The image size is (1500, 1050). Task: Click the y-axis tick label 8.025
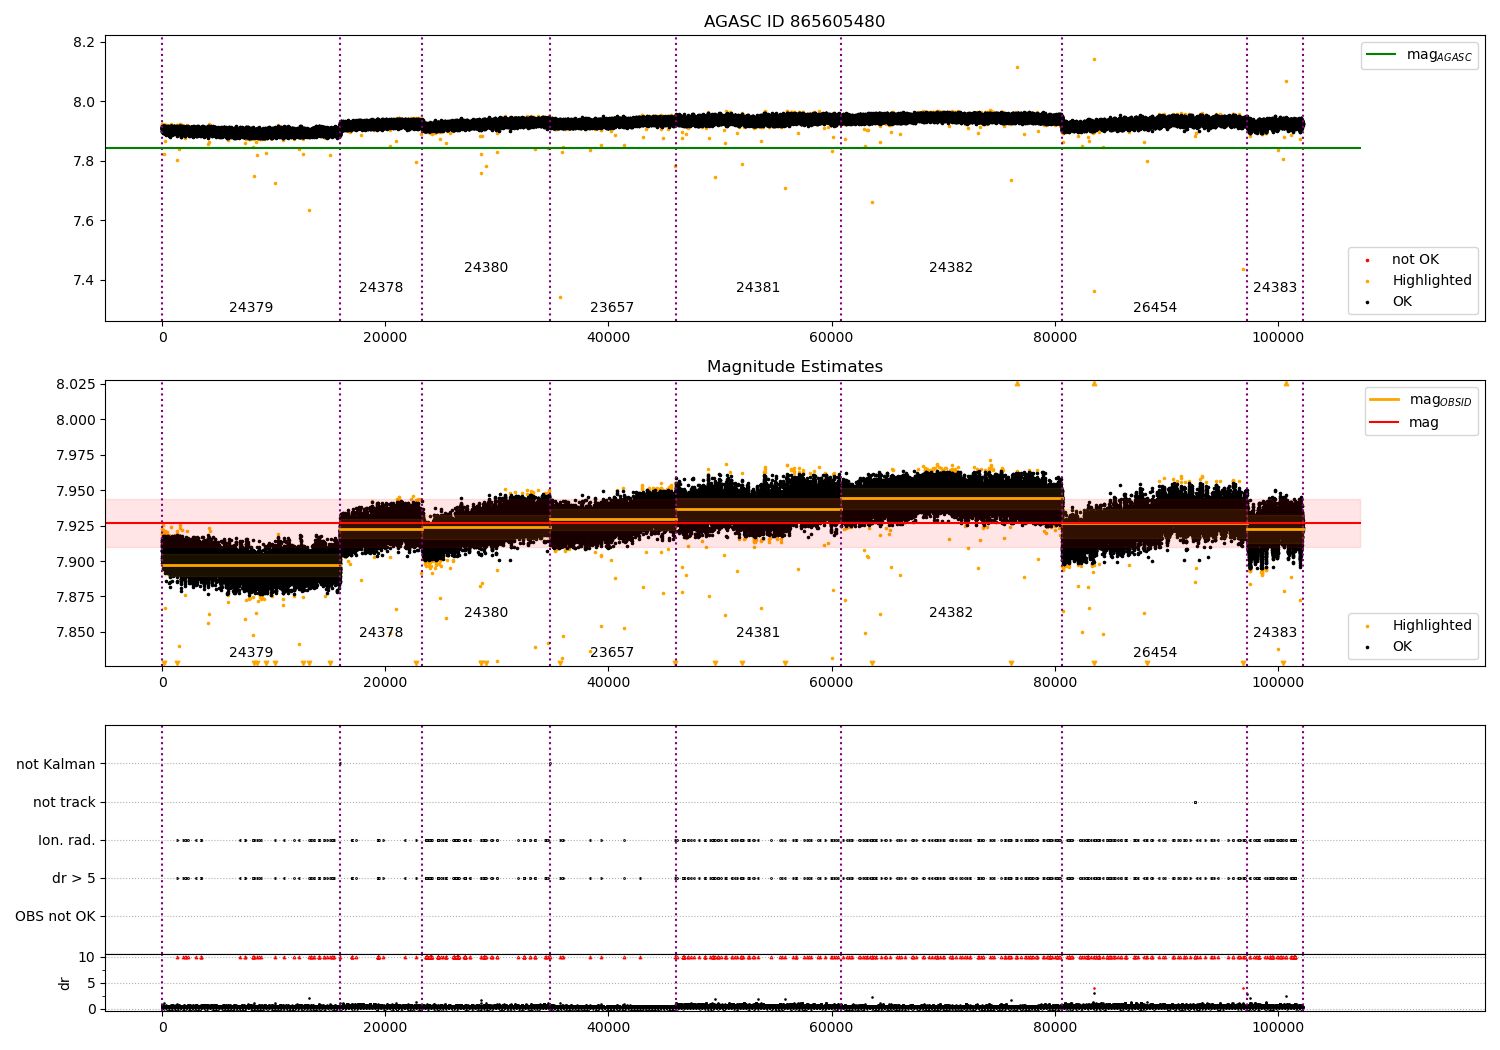pyautogui.click(x=75, y=385)
